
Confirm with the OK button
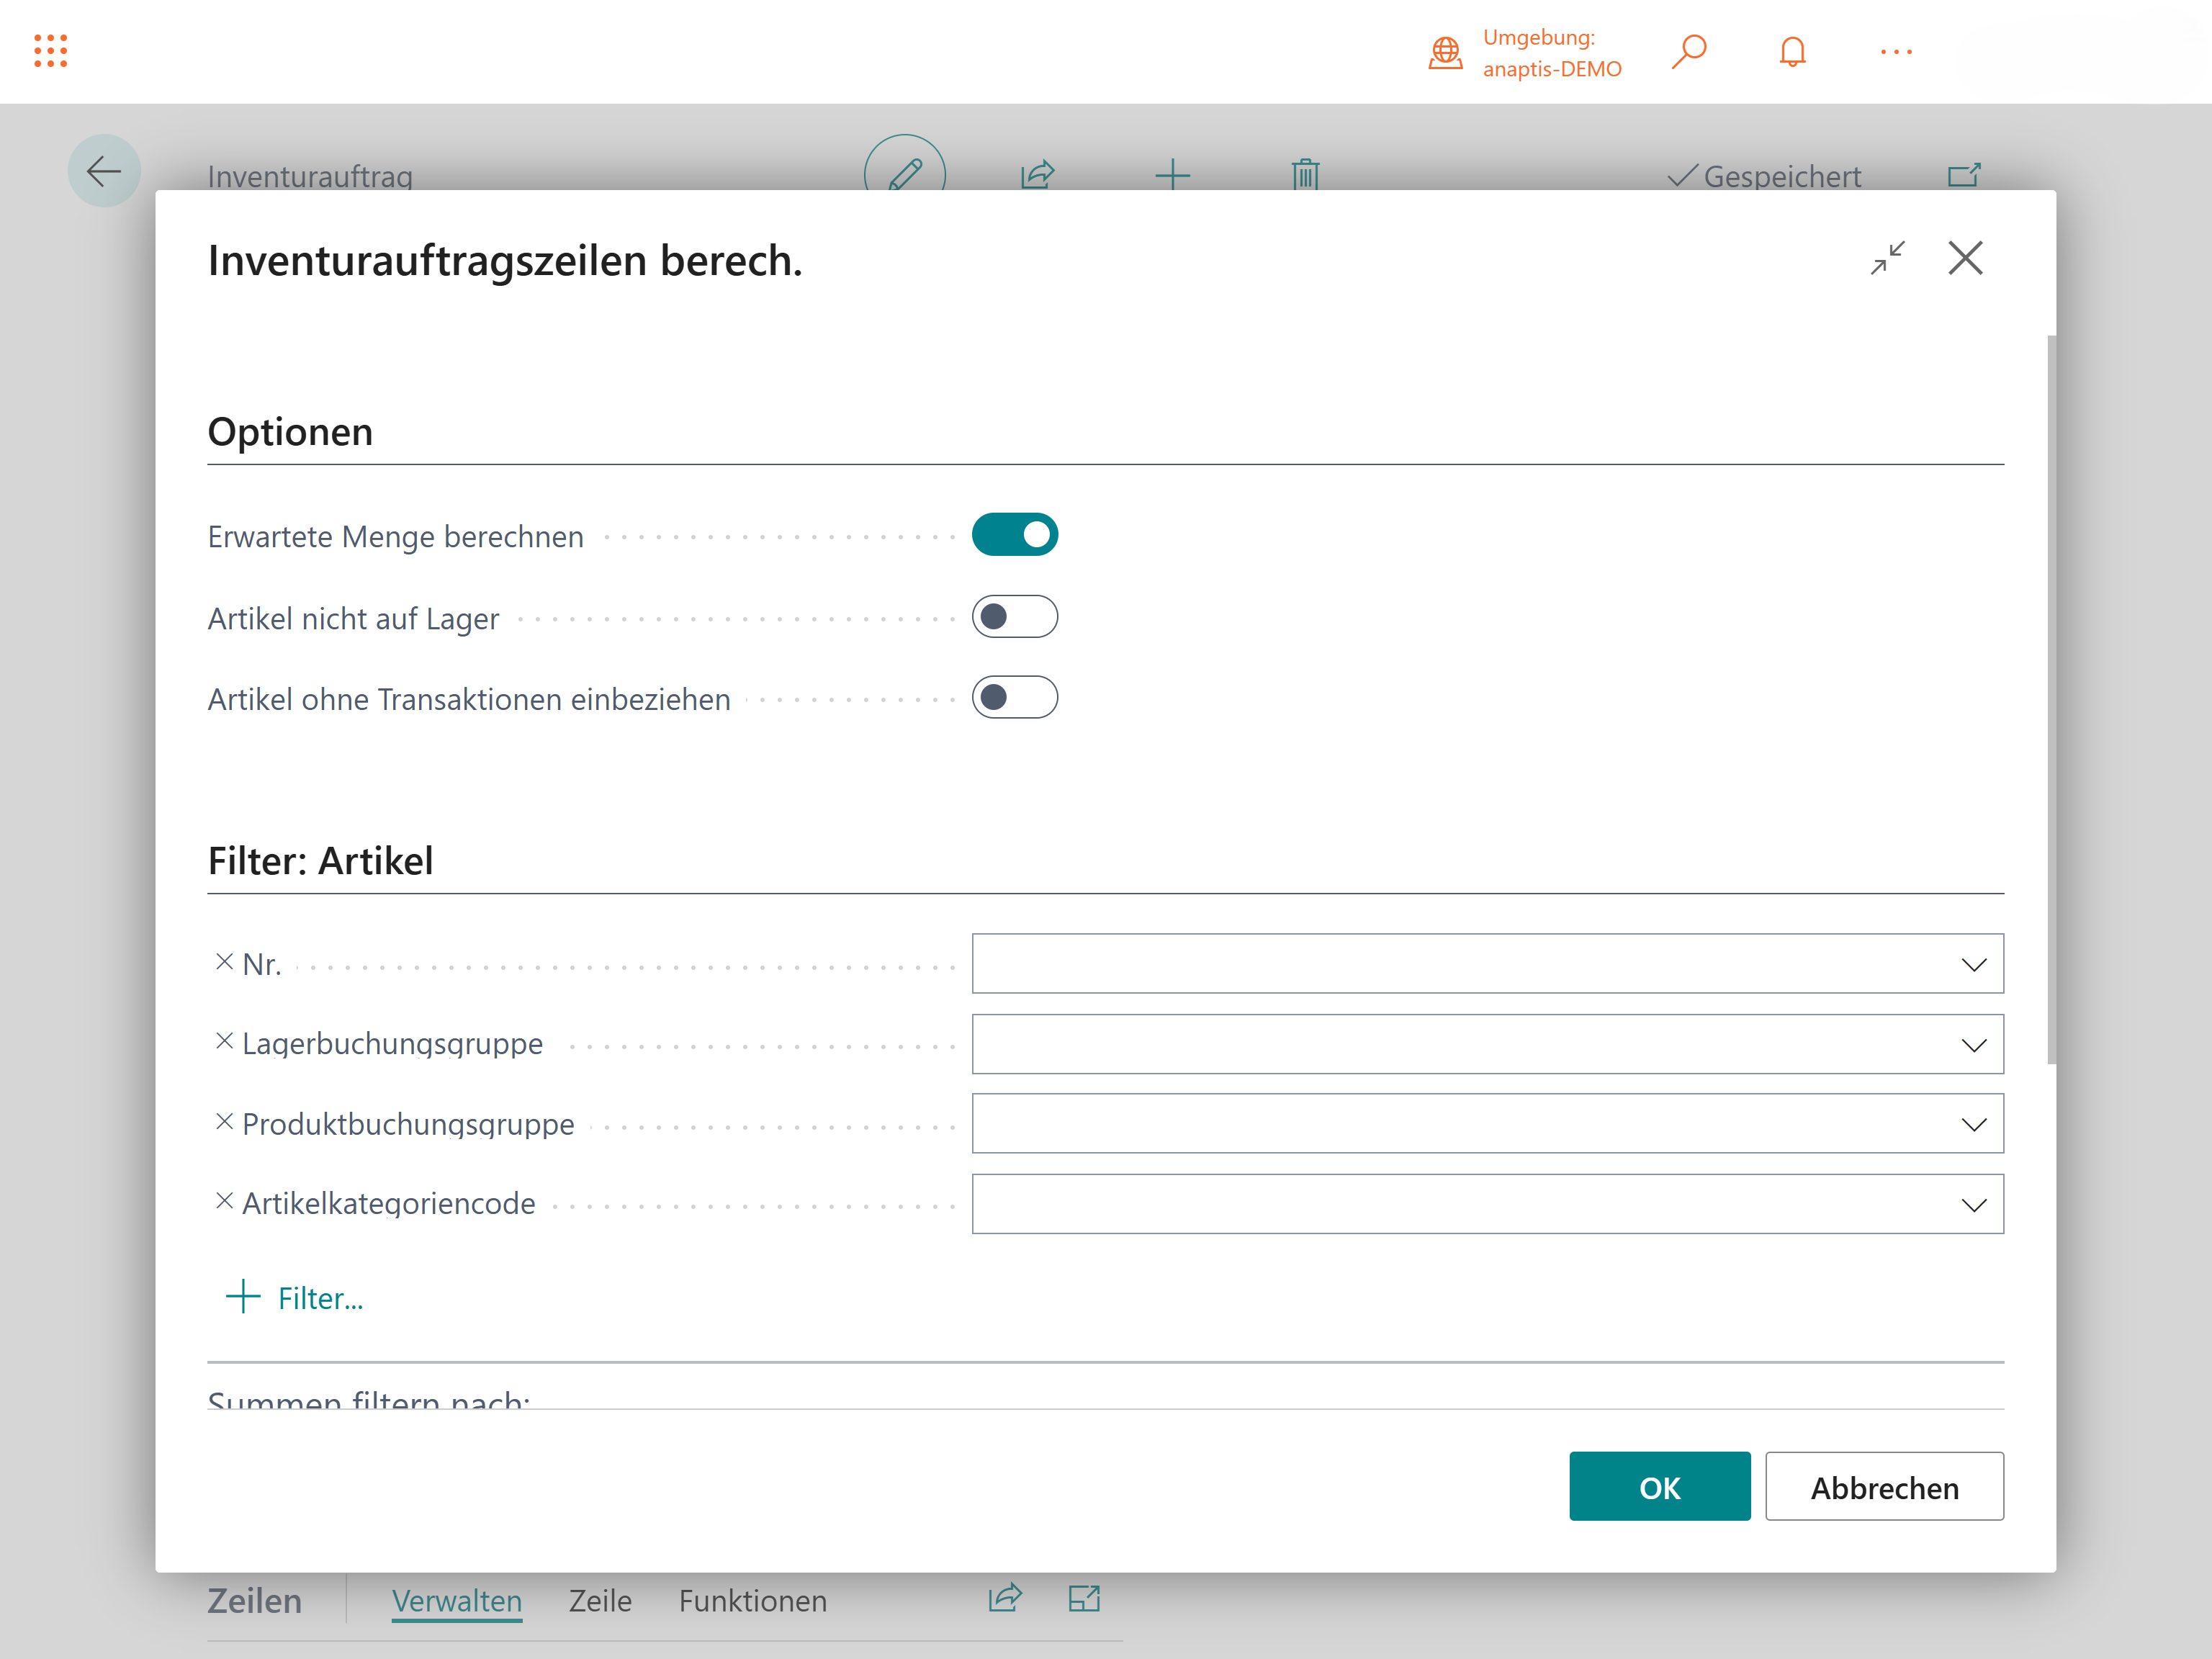(1660, 1487)
